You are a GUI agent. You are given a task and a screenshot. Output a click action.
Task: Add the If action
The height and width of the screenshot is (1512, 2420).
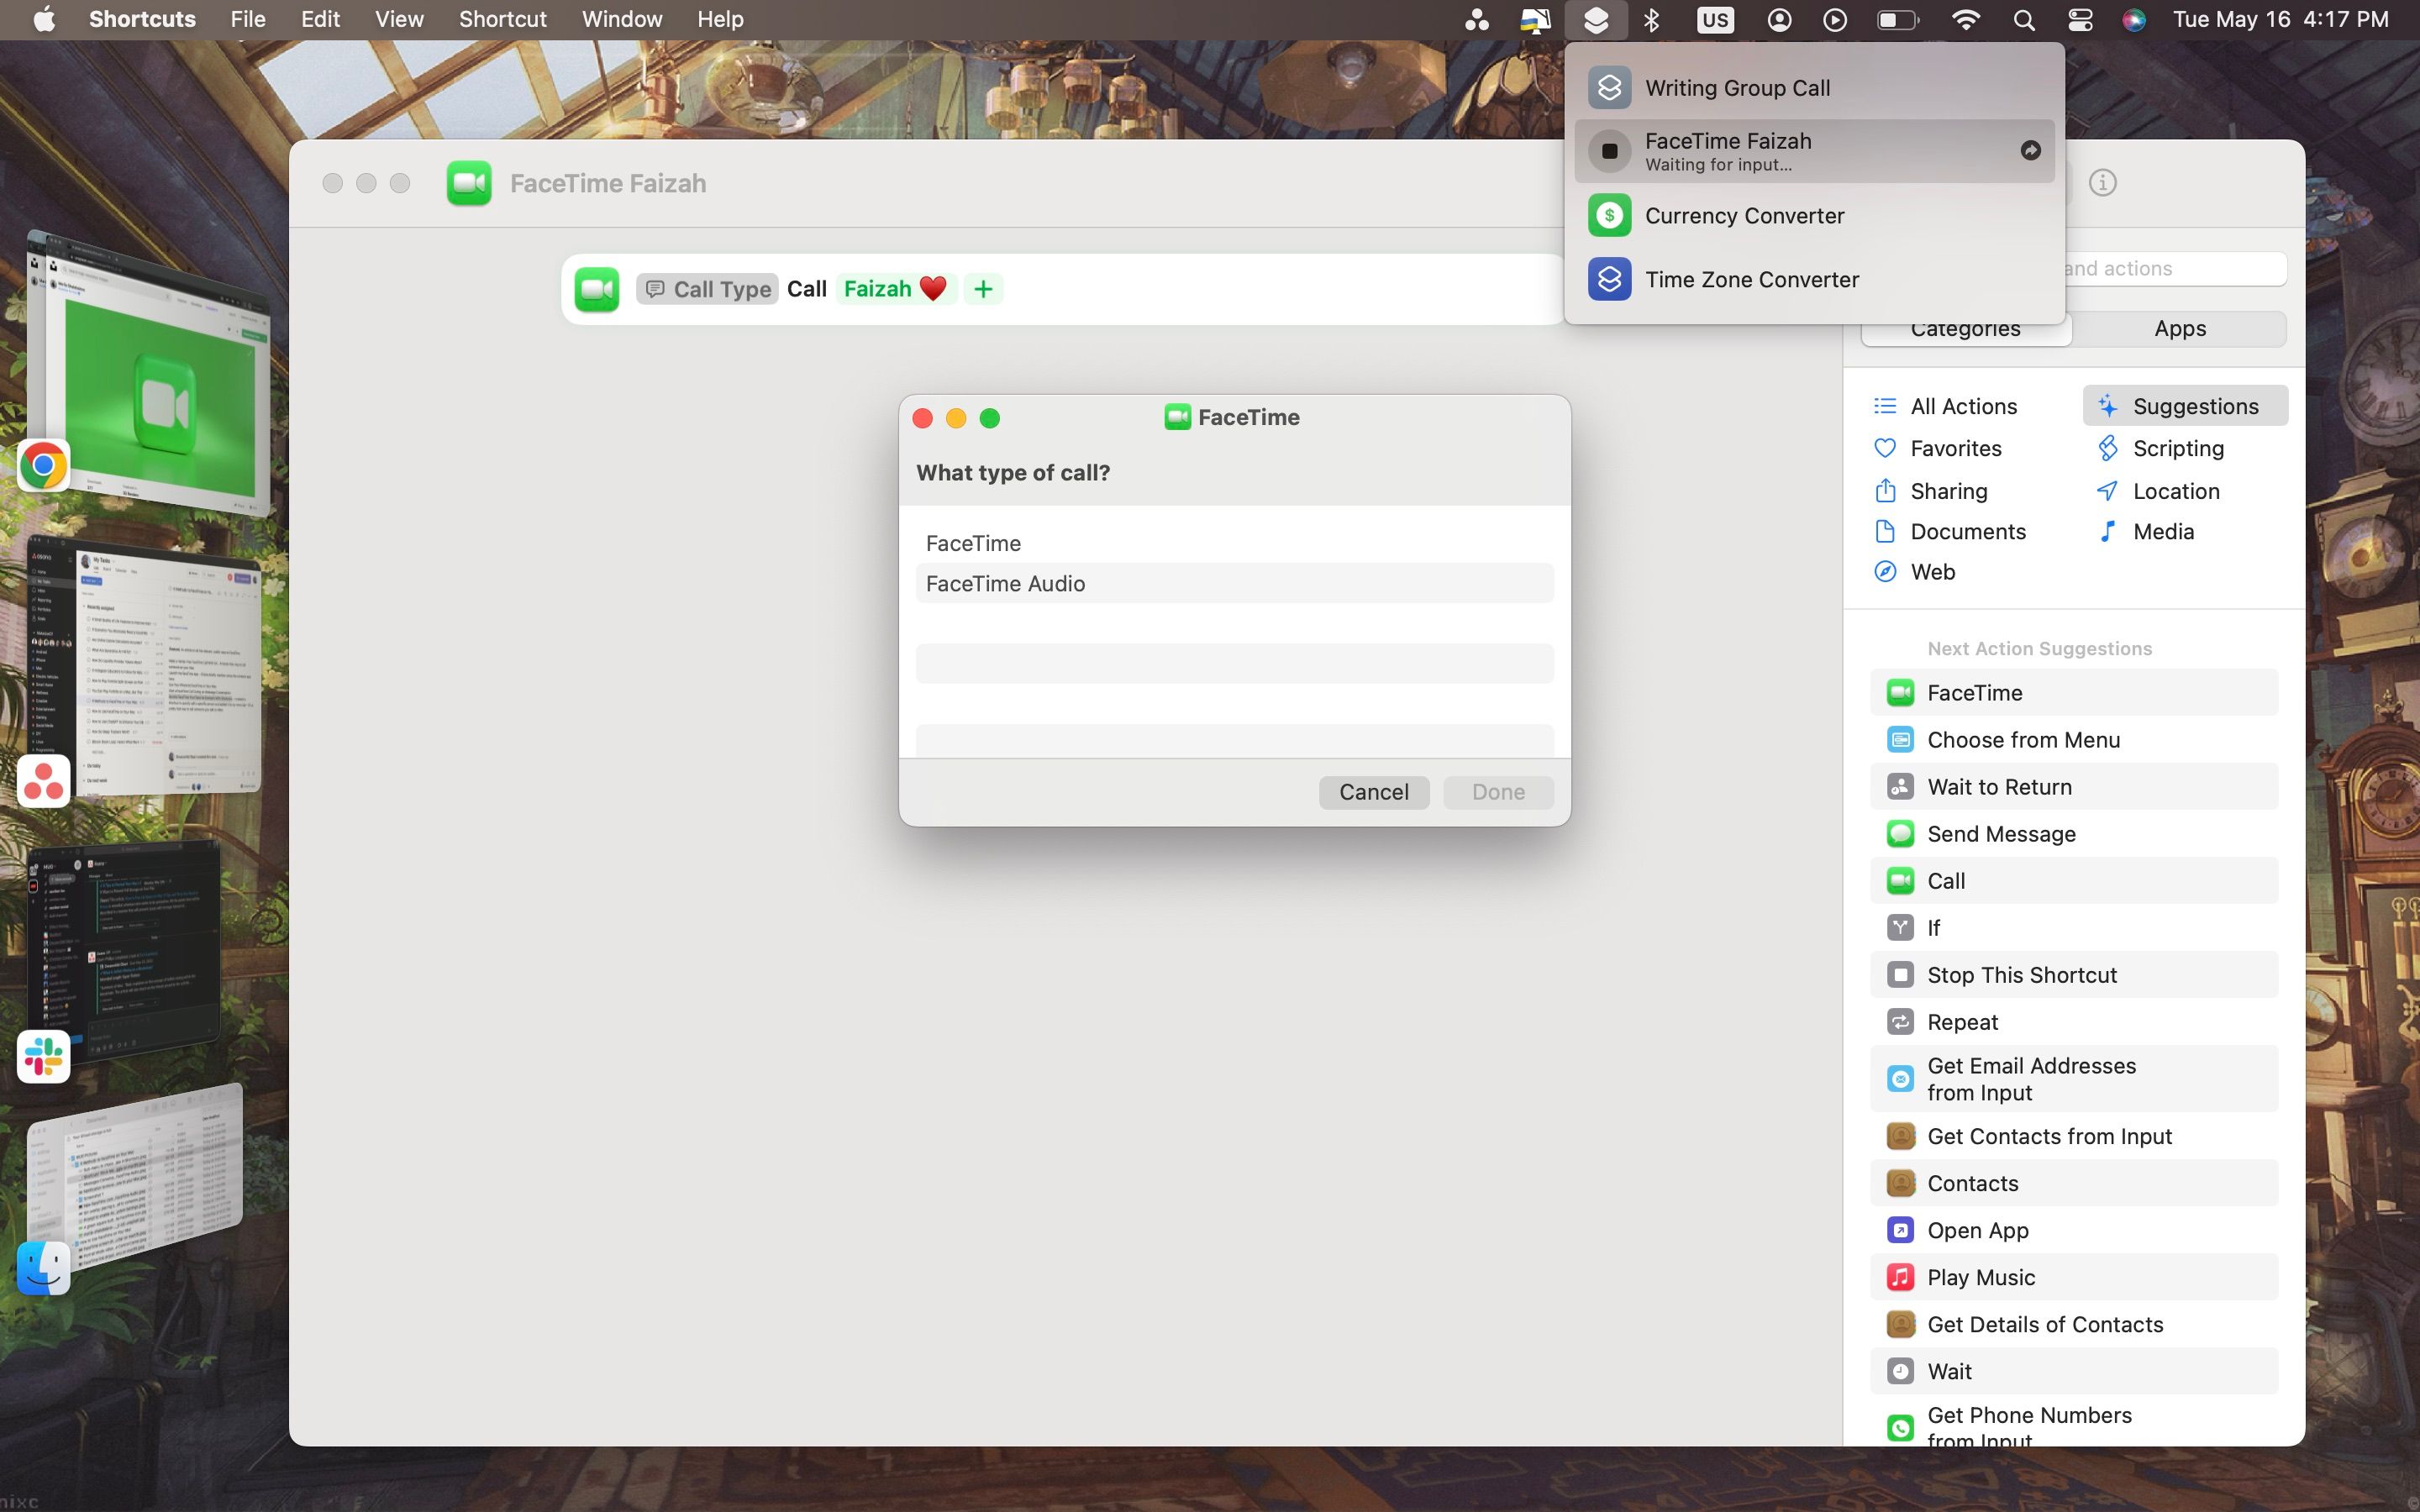2074,928
